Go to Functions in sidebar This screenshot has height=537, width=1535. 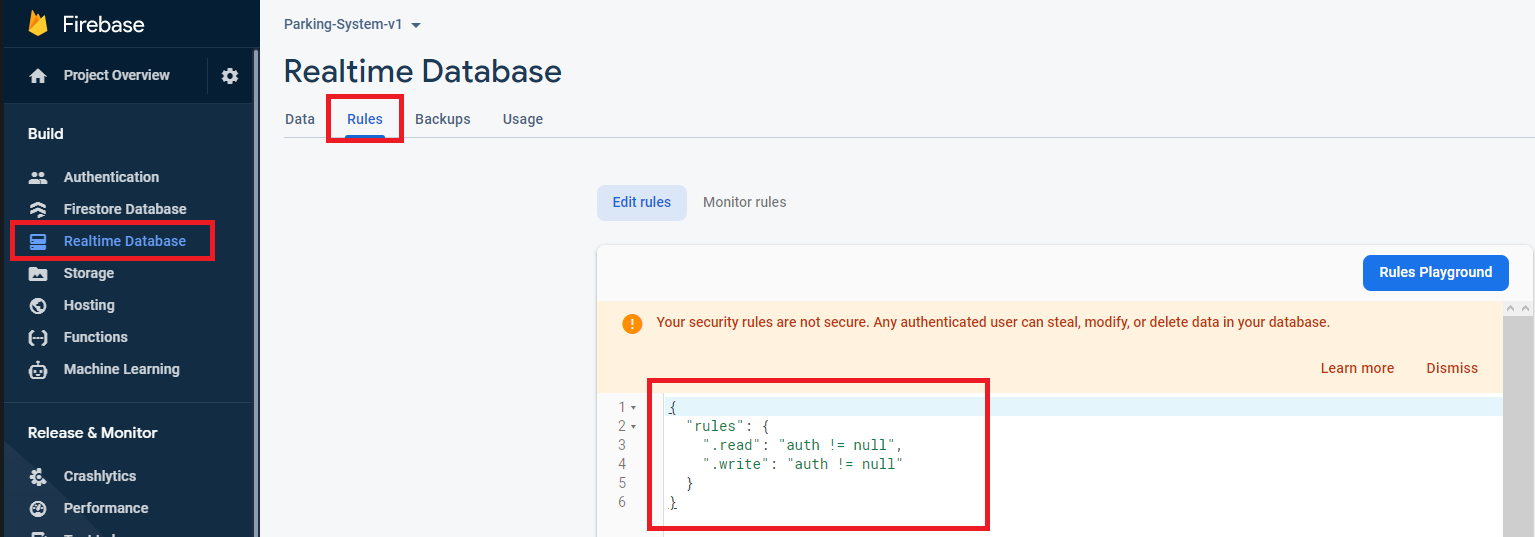(x=96, y=337)
